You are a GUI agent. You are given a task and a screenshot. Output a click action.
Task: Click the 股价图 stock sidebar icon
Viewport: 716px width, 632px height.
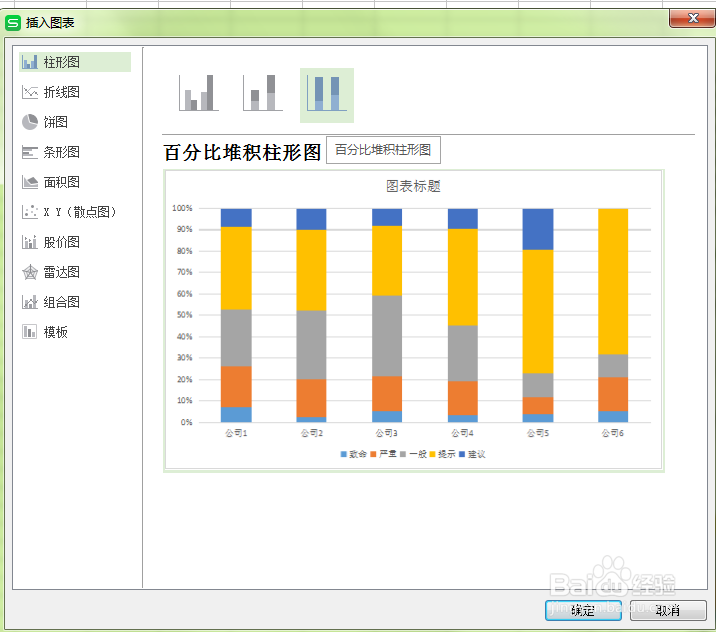(30, 242)
